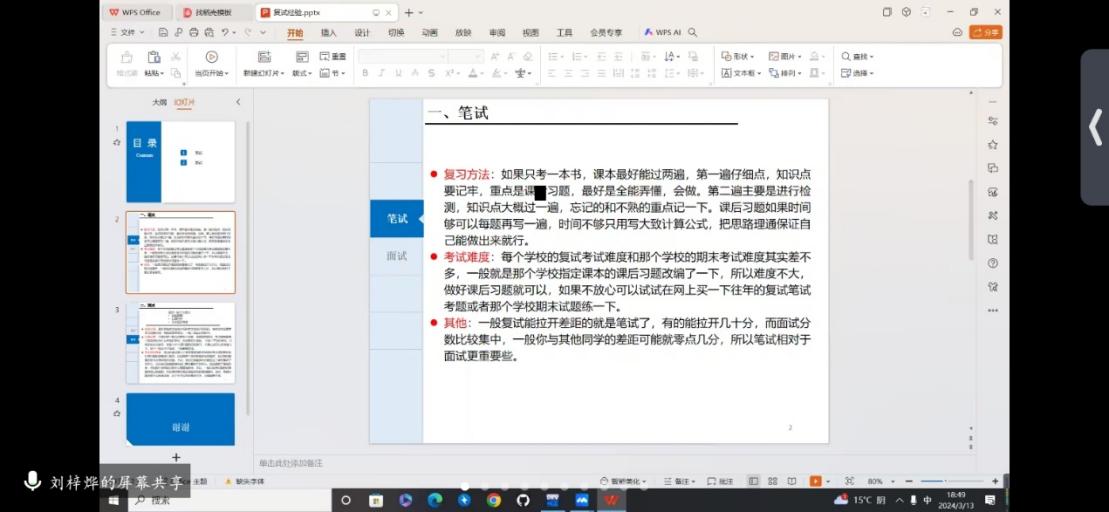Switch to normal view in status bar
The width and height of the screenshot is (1109, 512).
pos(753,481)
